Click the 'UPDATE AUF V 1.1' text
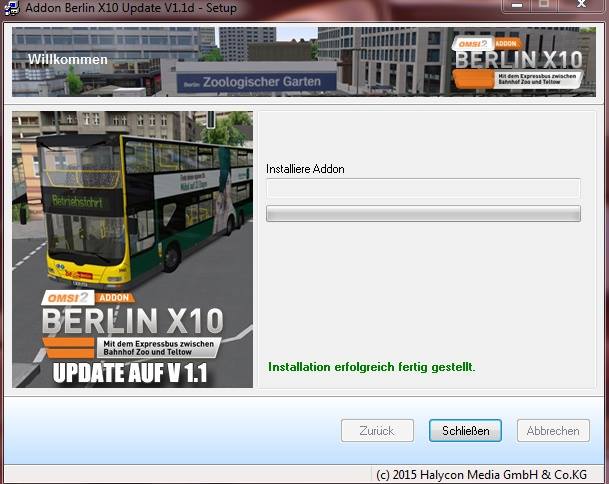Viewport: 609px width, 484px height. (130, 373)
